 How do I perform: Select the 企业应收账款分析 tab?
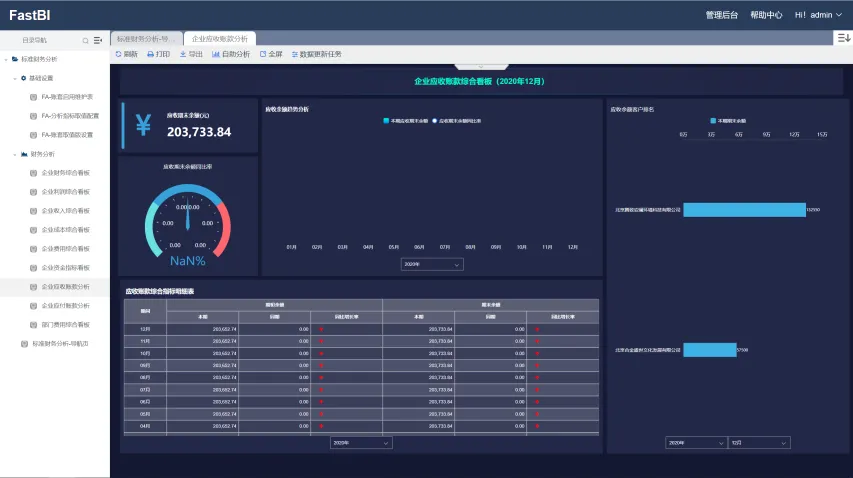point(220,39)
